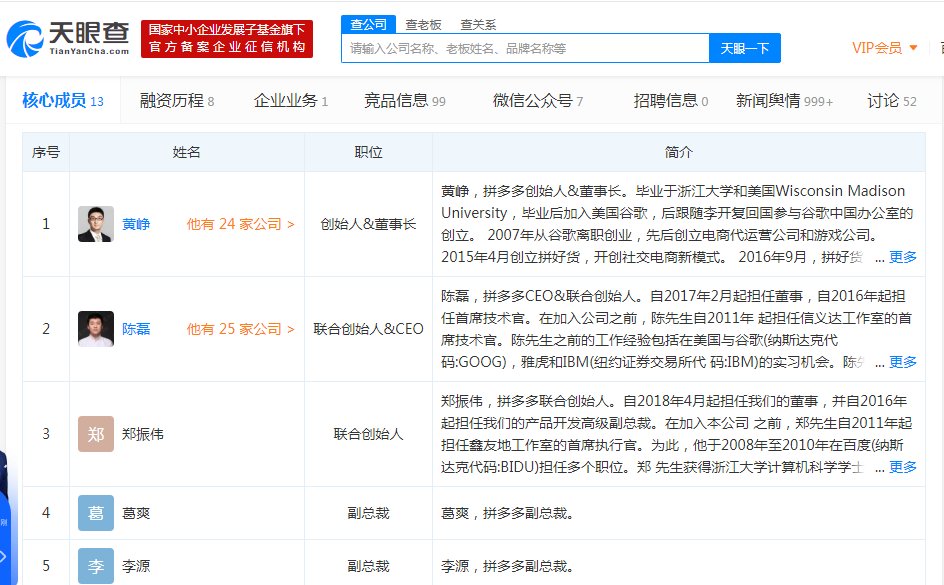This screenshot has width=944, height=585.
Task: View 陈磊's 25 companies link
Action: [x=240, y=329]
